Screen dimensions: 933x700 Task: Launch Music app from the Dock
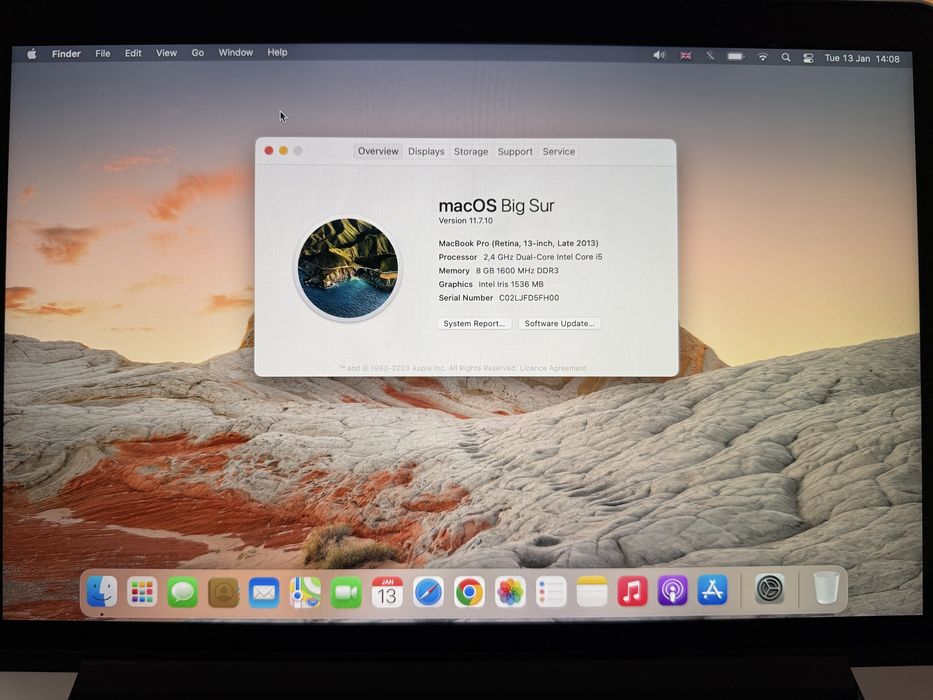632,591
